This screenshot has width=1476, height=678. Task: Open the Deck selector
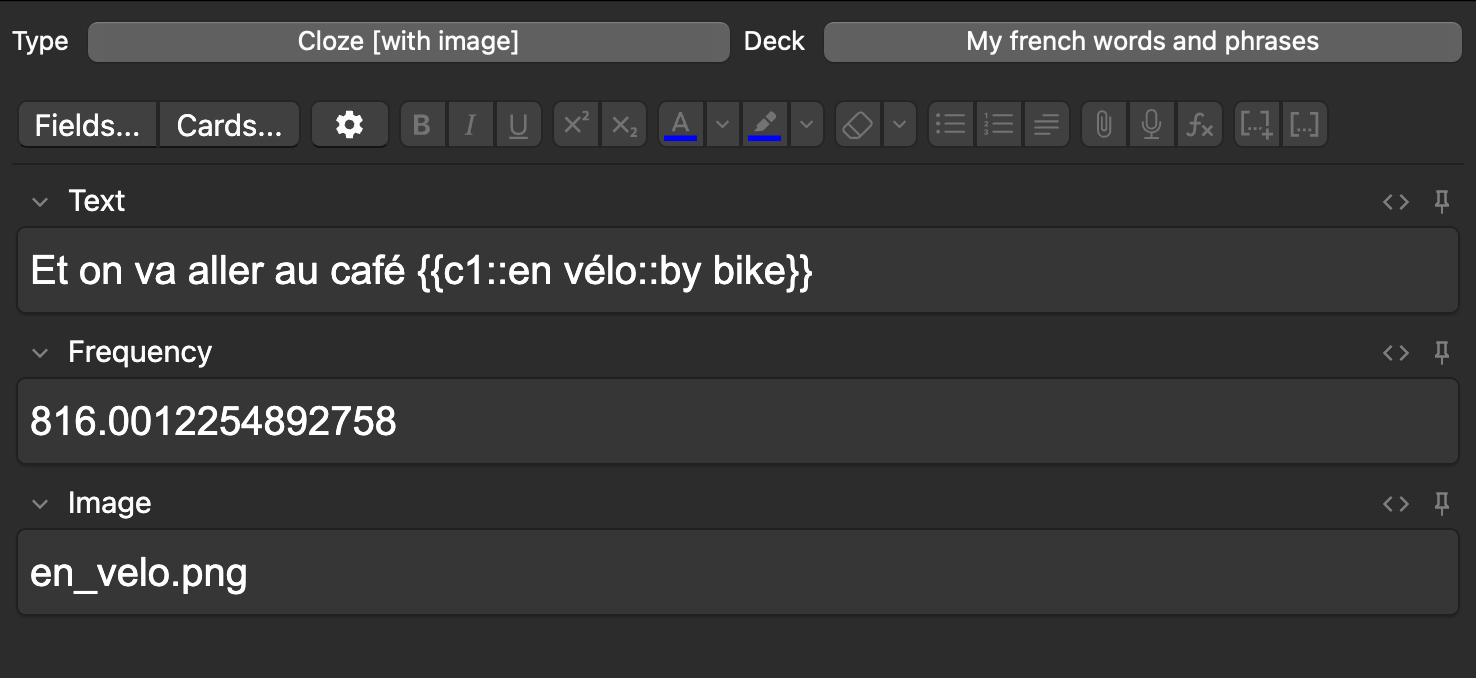[1142, 42]
